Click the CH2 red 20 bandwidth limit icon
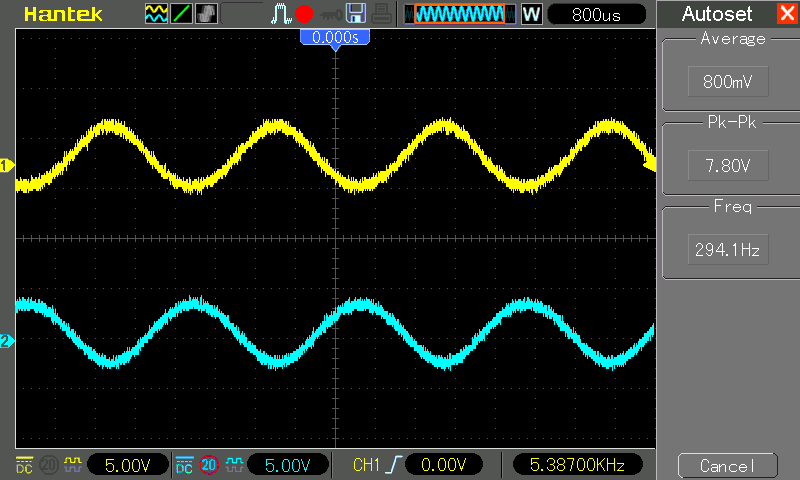 209,465
